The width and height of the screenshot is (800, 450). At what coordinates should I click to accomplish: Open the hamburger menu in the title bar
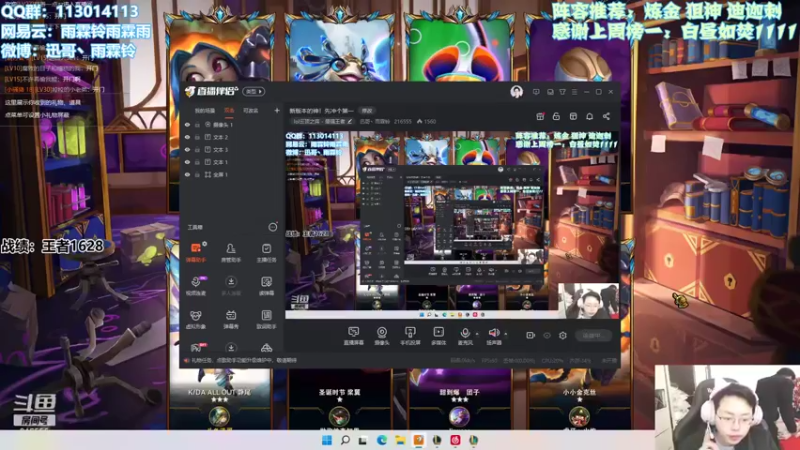(x=574, y=92)
